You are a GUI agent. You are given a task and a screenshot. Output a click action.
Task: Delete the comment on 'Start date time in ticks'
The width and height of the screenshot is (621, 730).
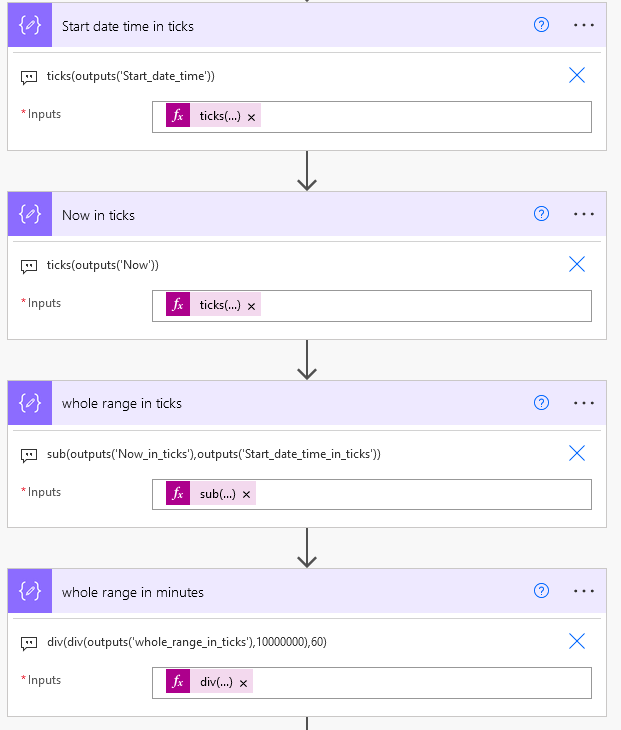point(577,75)
